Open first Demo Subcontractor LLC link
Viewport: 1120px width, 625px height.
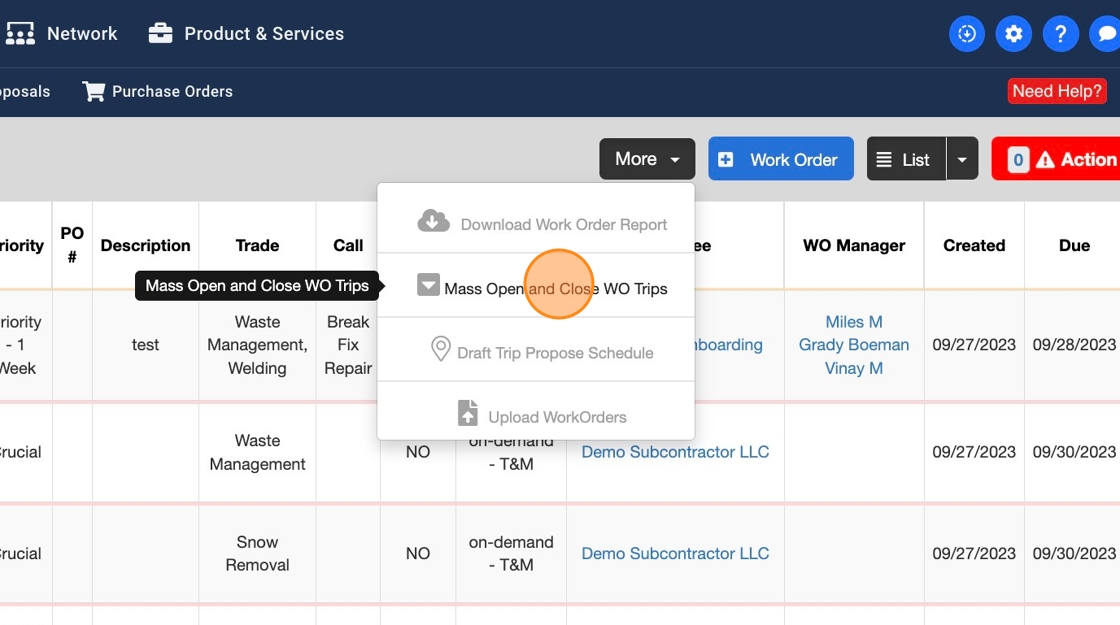point(675,452)
